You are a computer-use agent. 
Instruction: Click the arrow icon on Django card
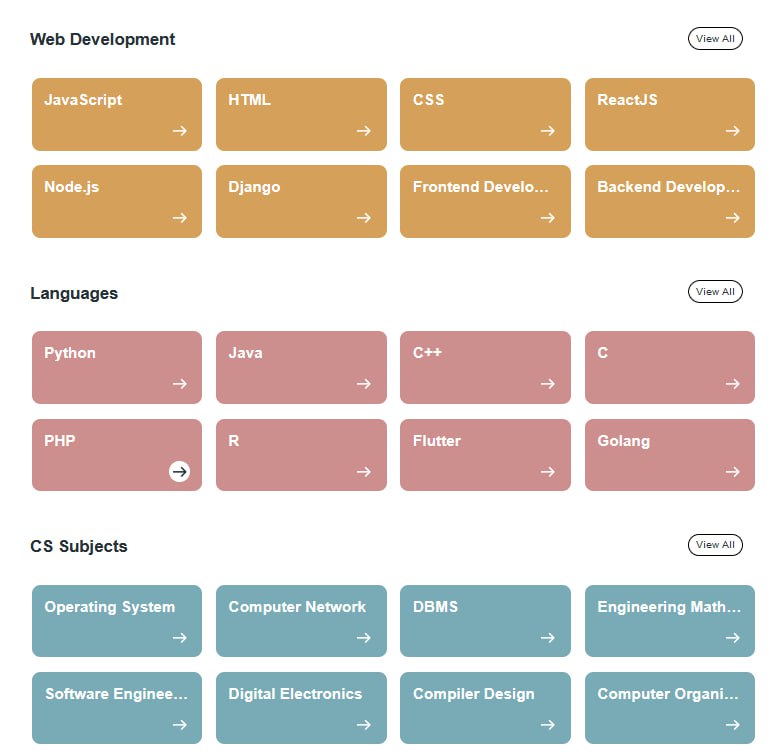click(x=363, y=218)
